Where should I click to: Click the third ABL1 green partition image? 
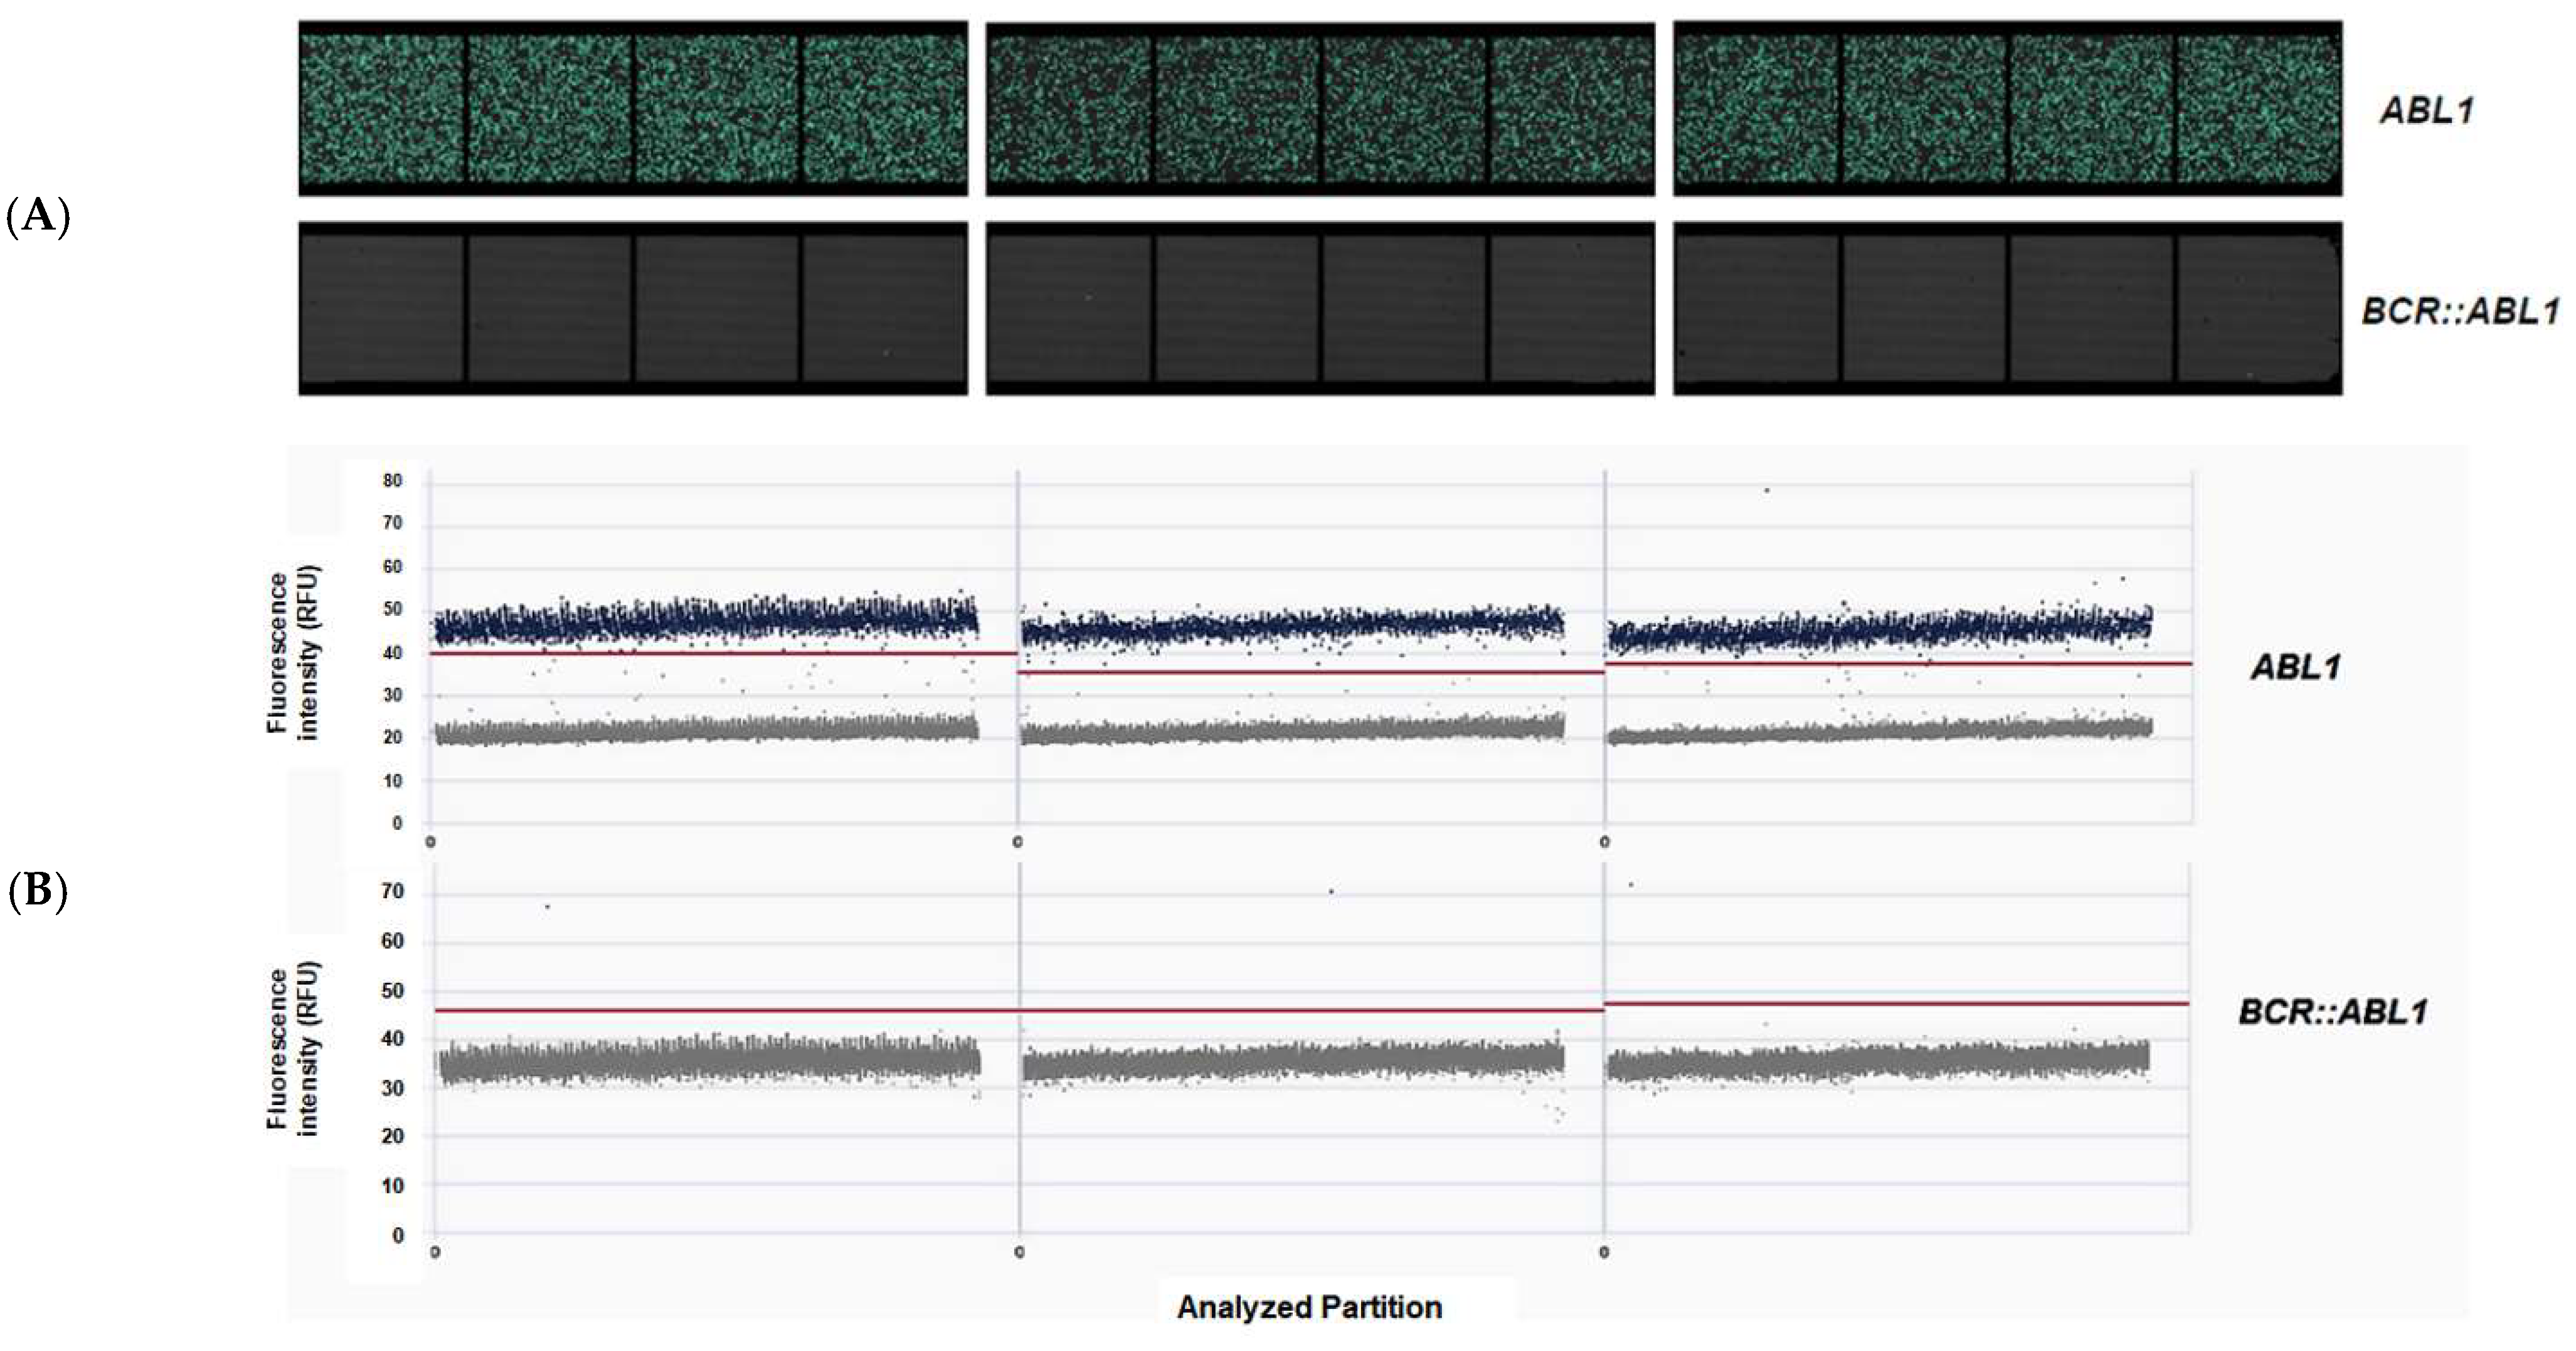click(x=2007, y=108)
